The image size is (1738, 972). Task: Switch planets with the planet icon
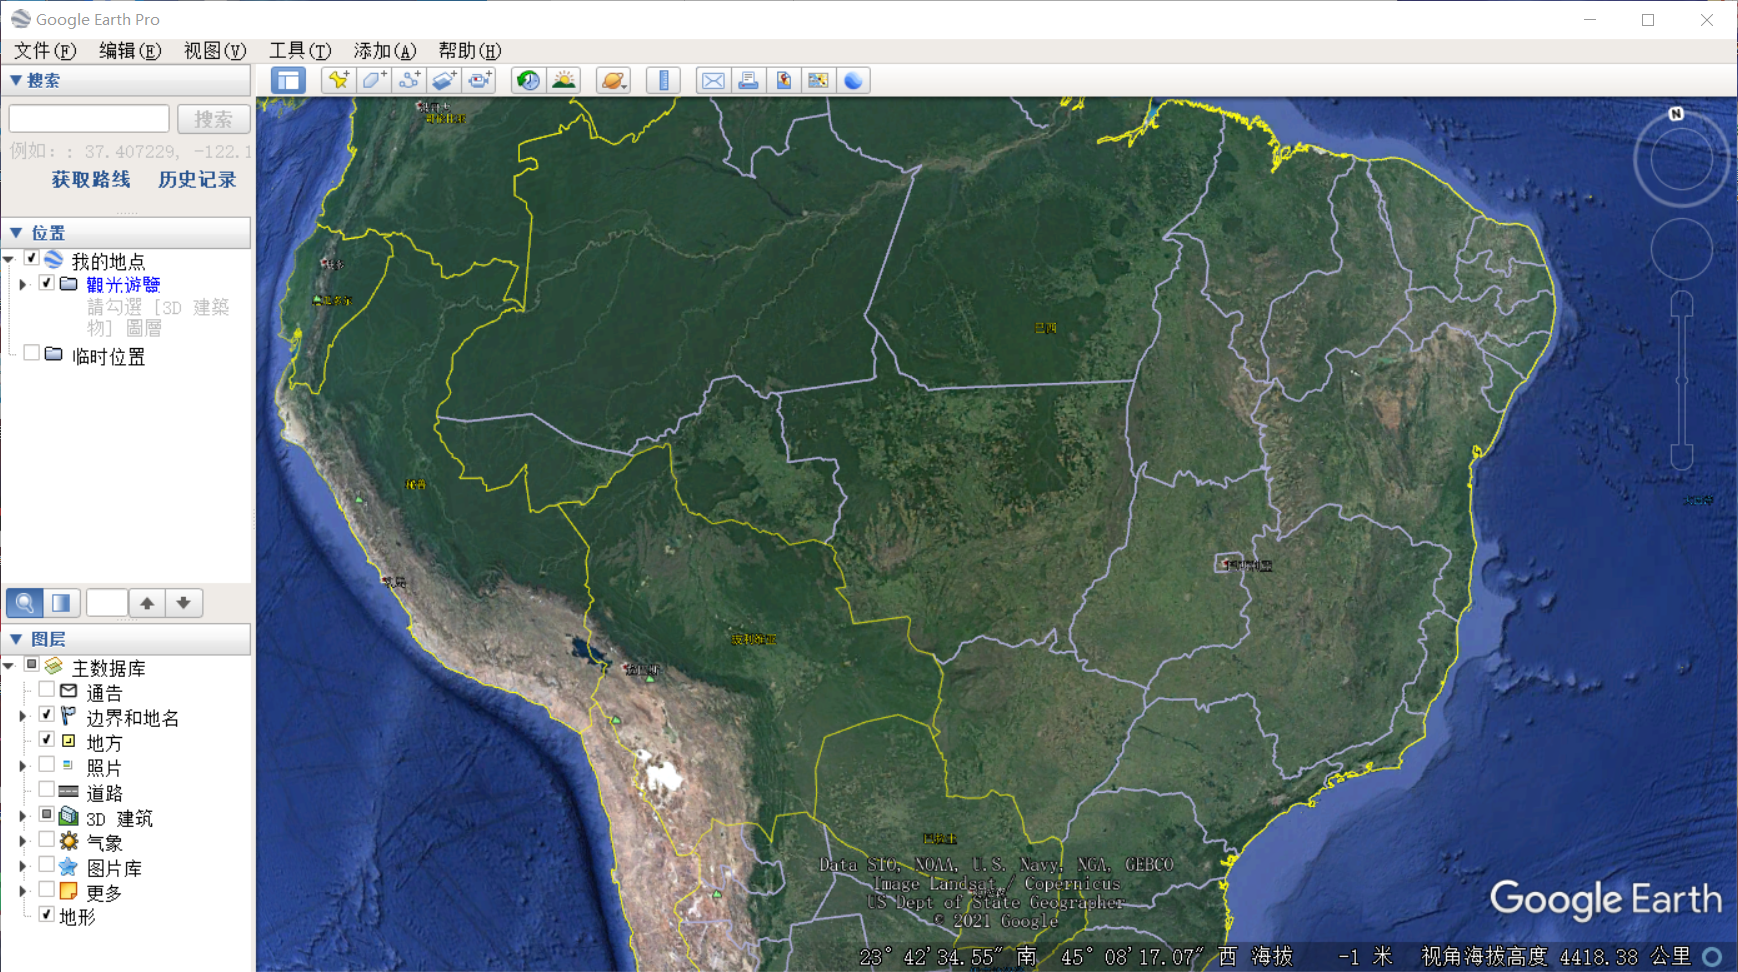[x=613, y=80]
